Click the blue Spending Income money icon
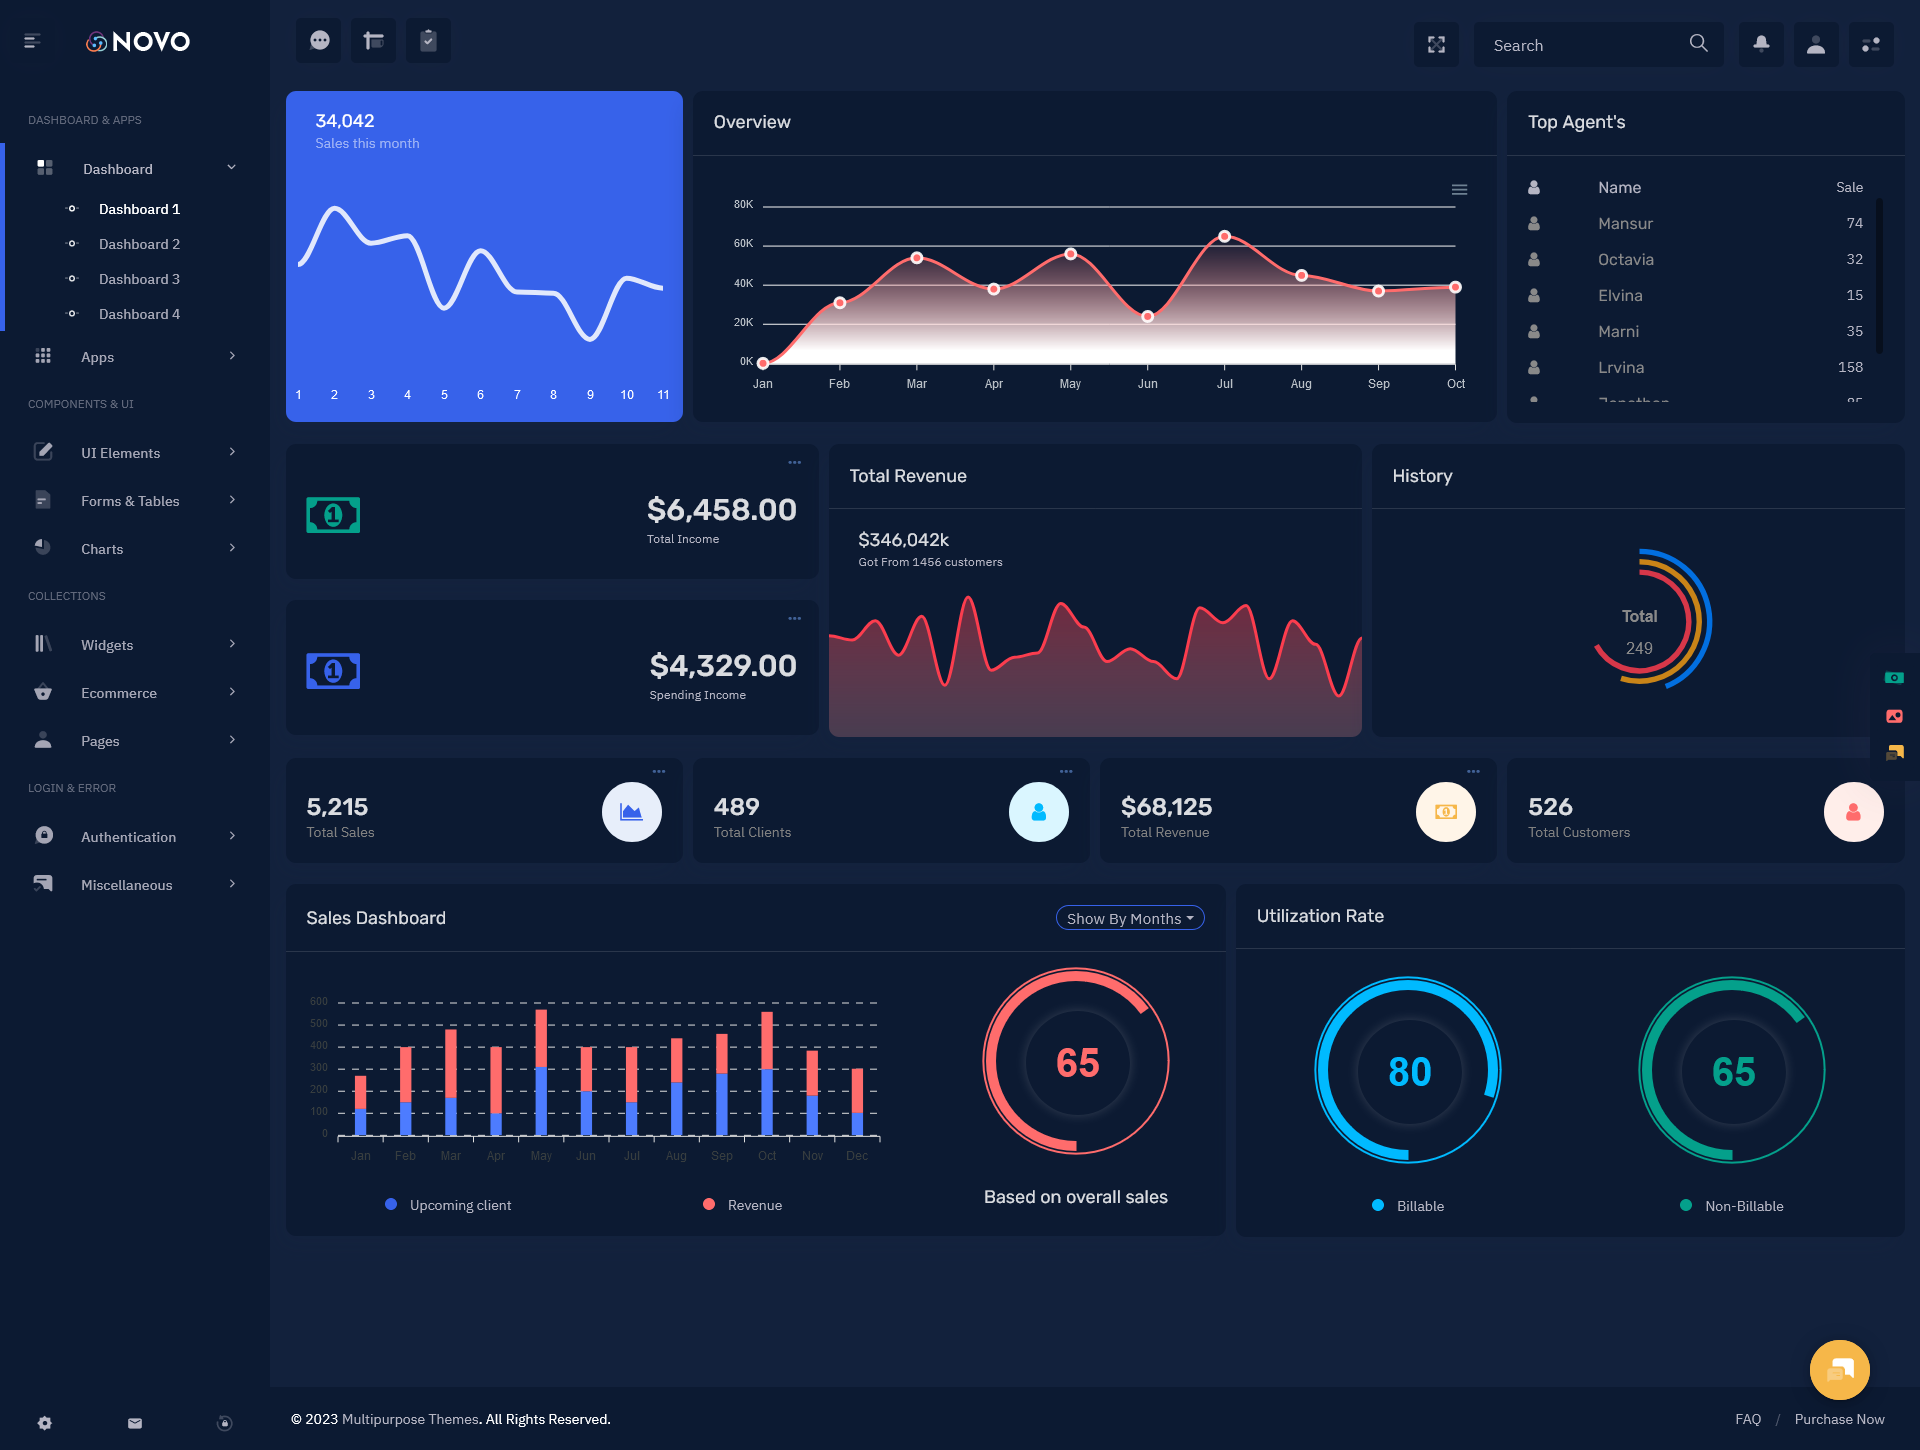This screenshot has width=1920, height=1450. (333, 671)
